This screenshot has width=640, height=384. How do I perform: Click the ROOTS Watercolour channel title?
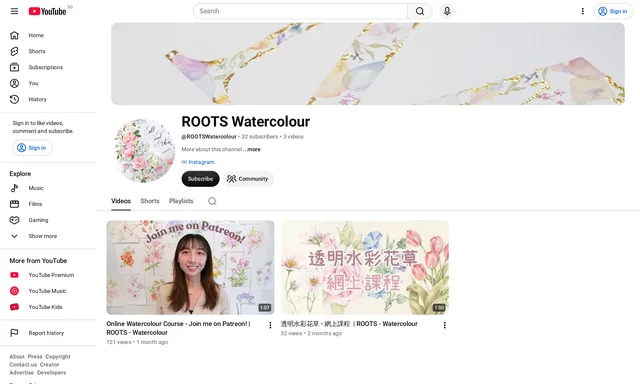point(246,122)
